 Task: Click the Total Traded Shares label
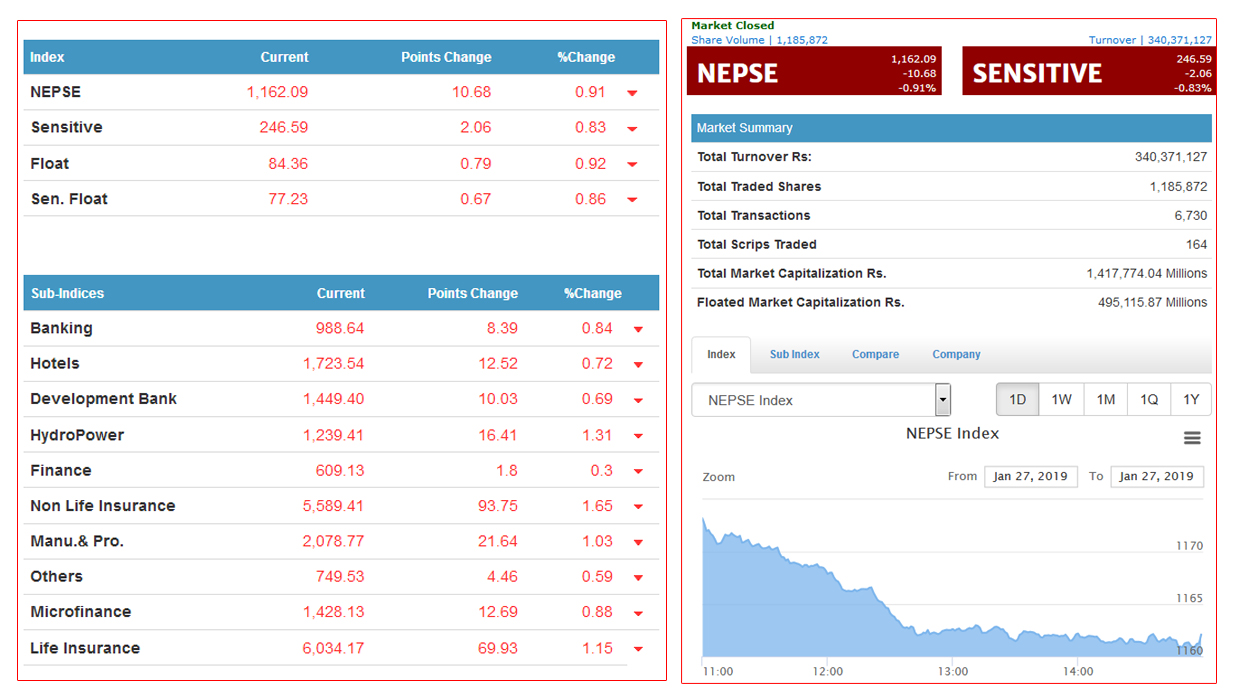point(759,186)
